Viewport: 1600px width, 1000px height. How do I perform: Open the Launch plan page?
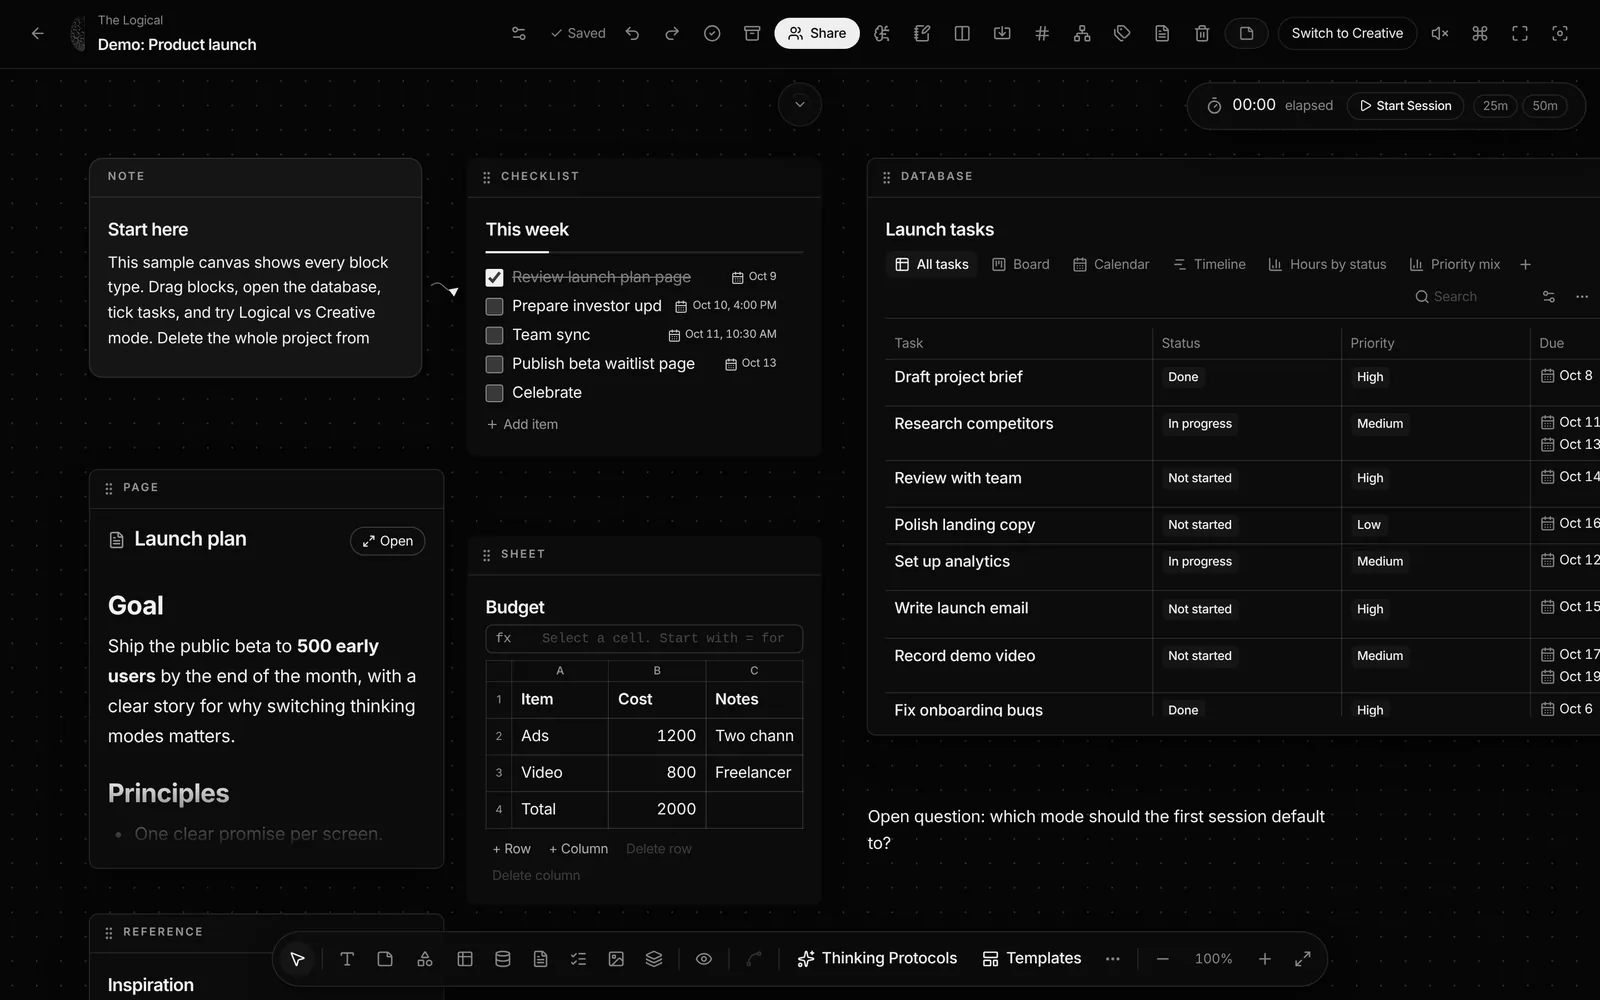pos(388,541)
